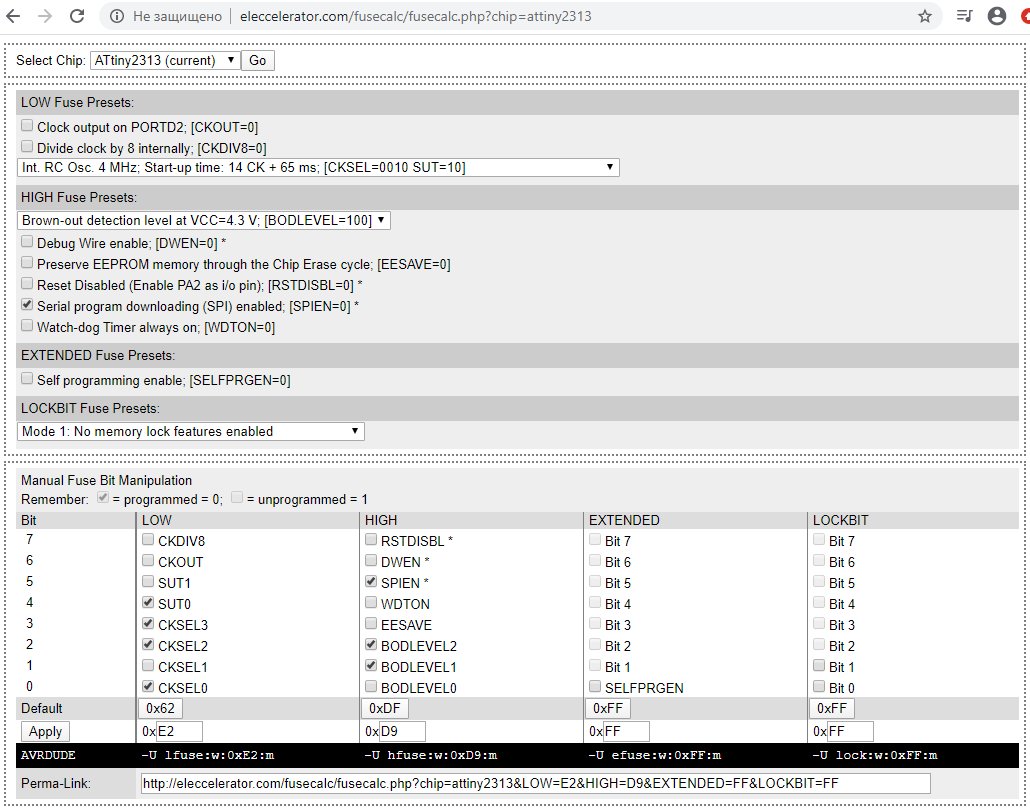
Task: Edit the LOW fuse hex field E2
Action: tap(179, 732)
